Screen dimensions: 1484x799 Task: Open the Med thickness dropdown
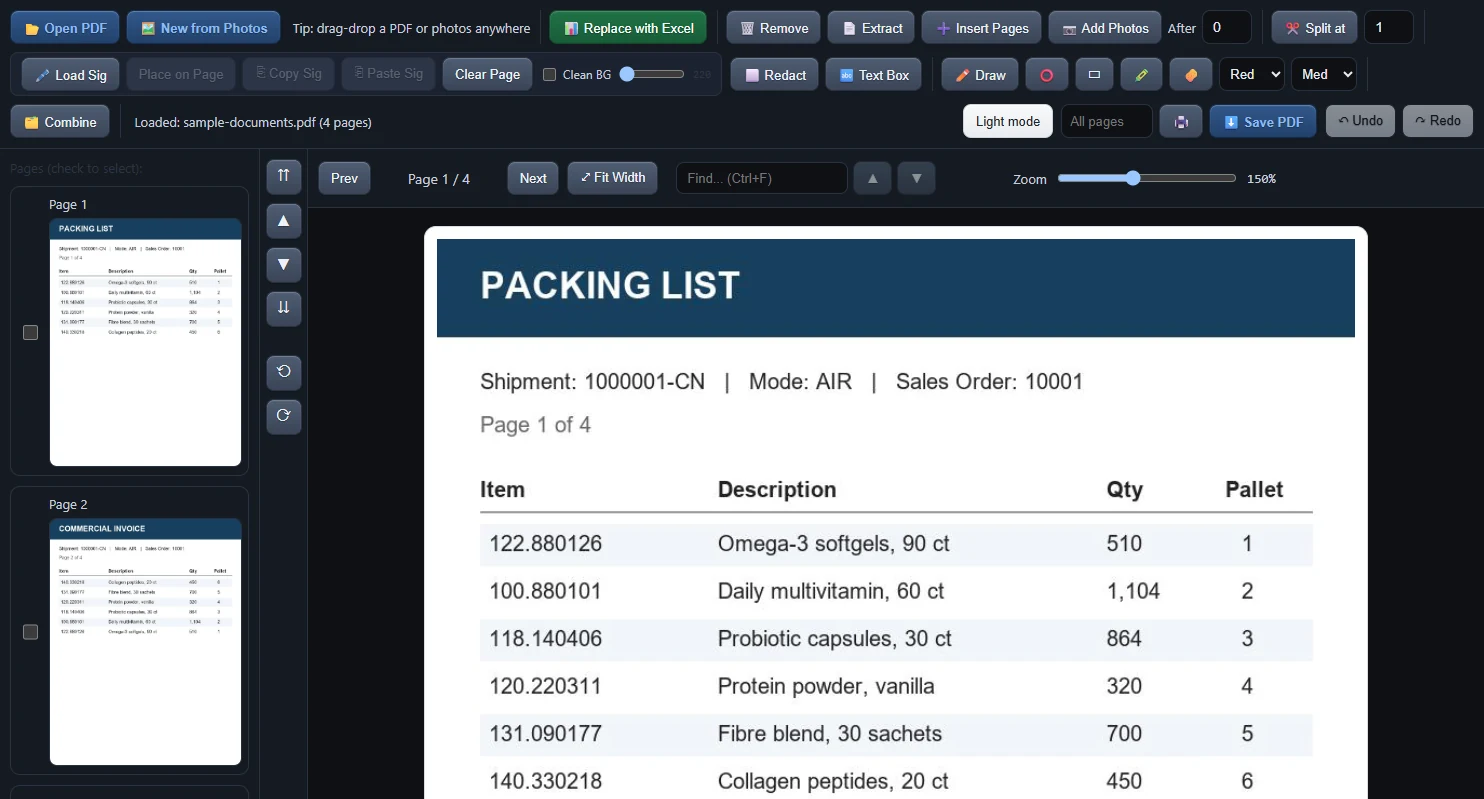[1324, 75]
